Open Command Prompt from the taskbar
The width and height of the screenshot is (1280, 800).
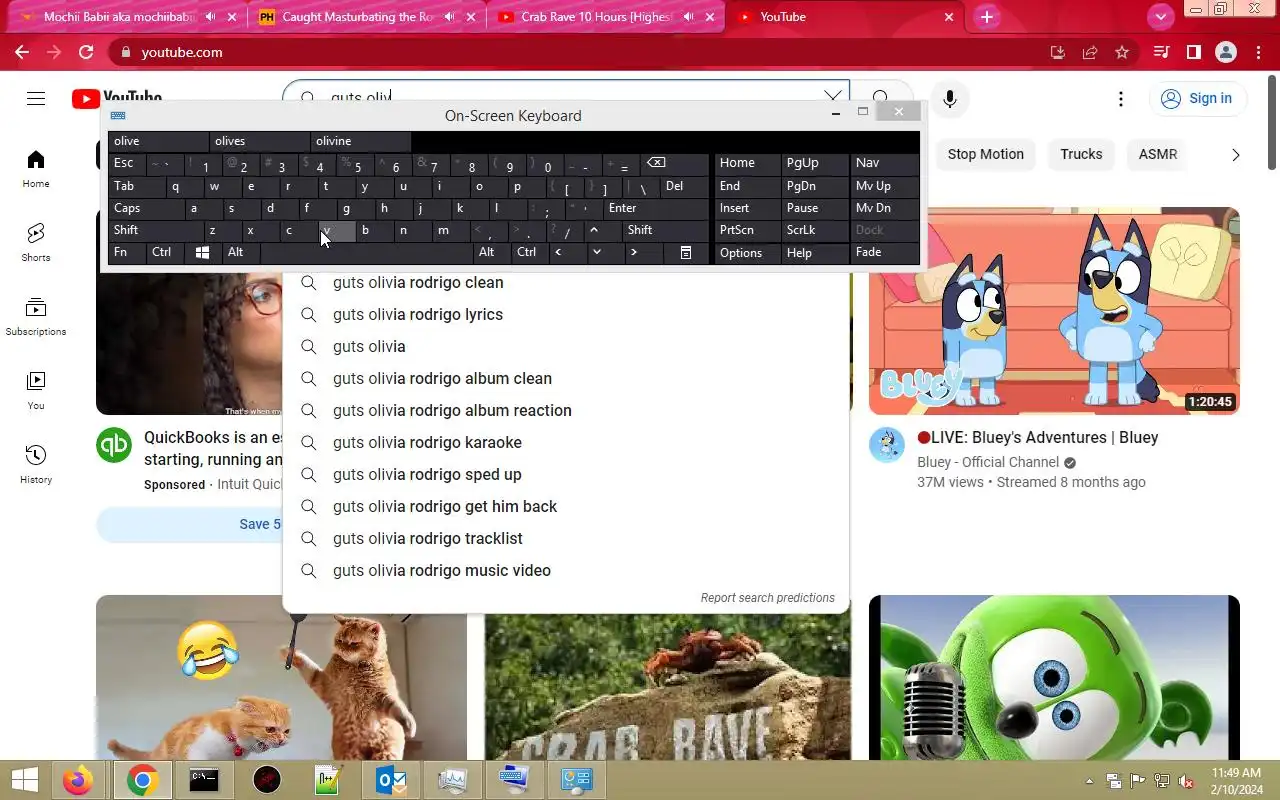204,780
